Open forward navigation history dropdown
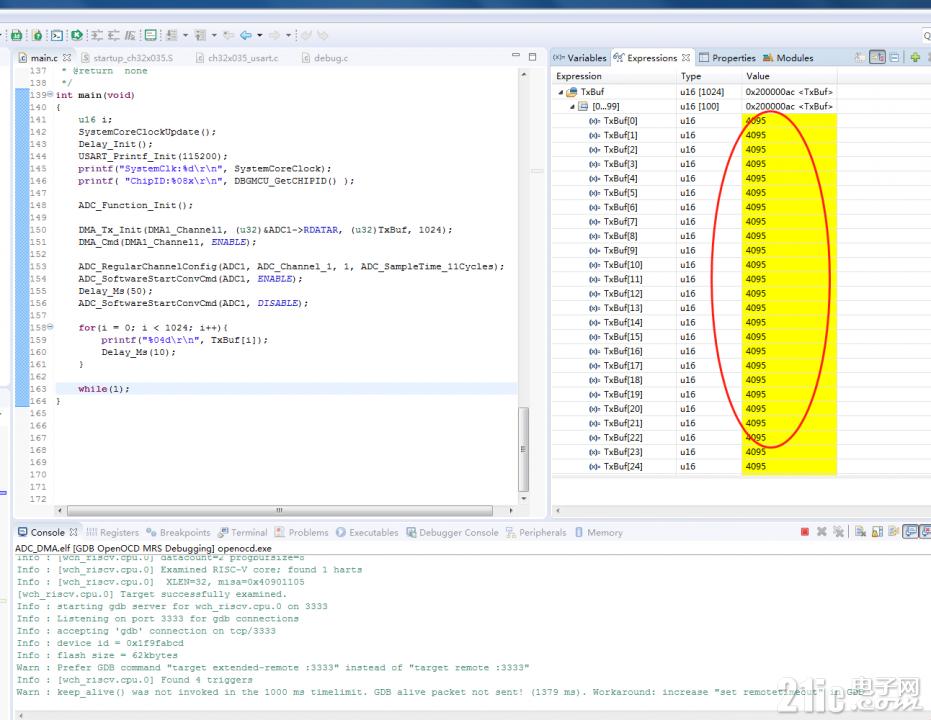This screenshot has width=931, height=720. (x=288, y=36)
